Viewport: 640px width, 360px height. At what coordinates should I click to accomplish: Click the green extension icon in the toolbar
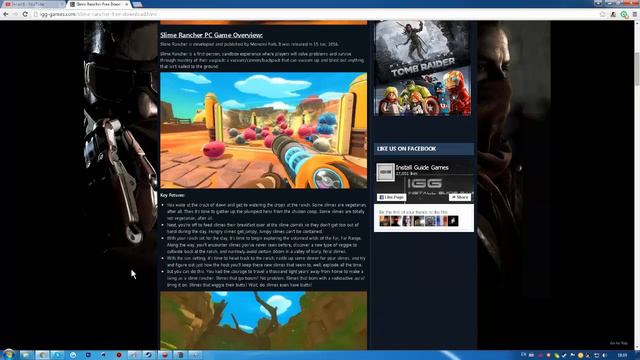(x=624, y=14)
